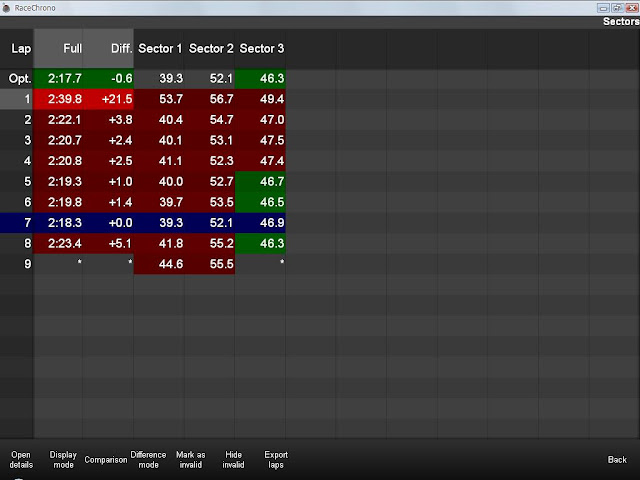
Task: Click the Sector 3 column header
Action: pos(260,49)
